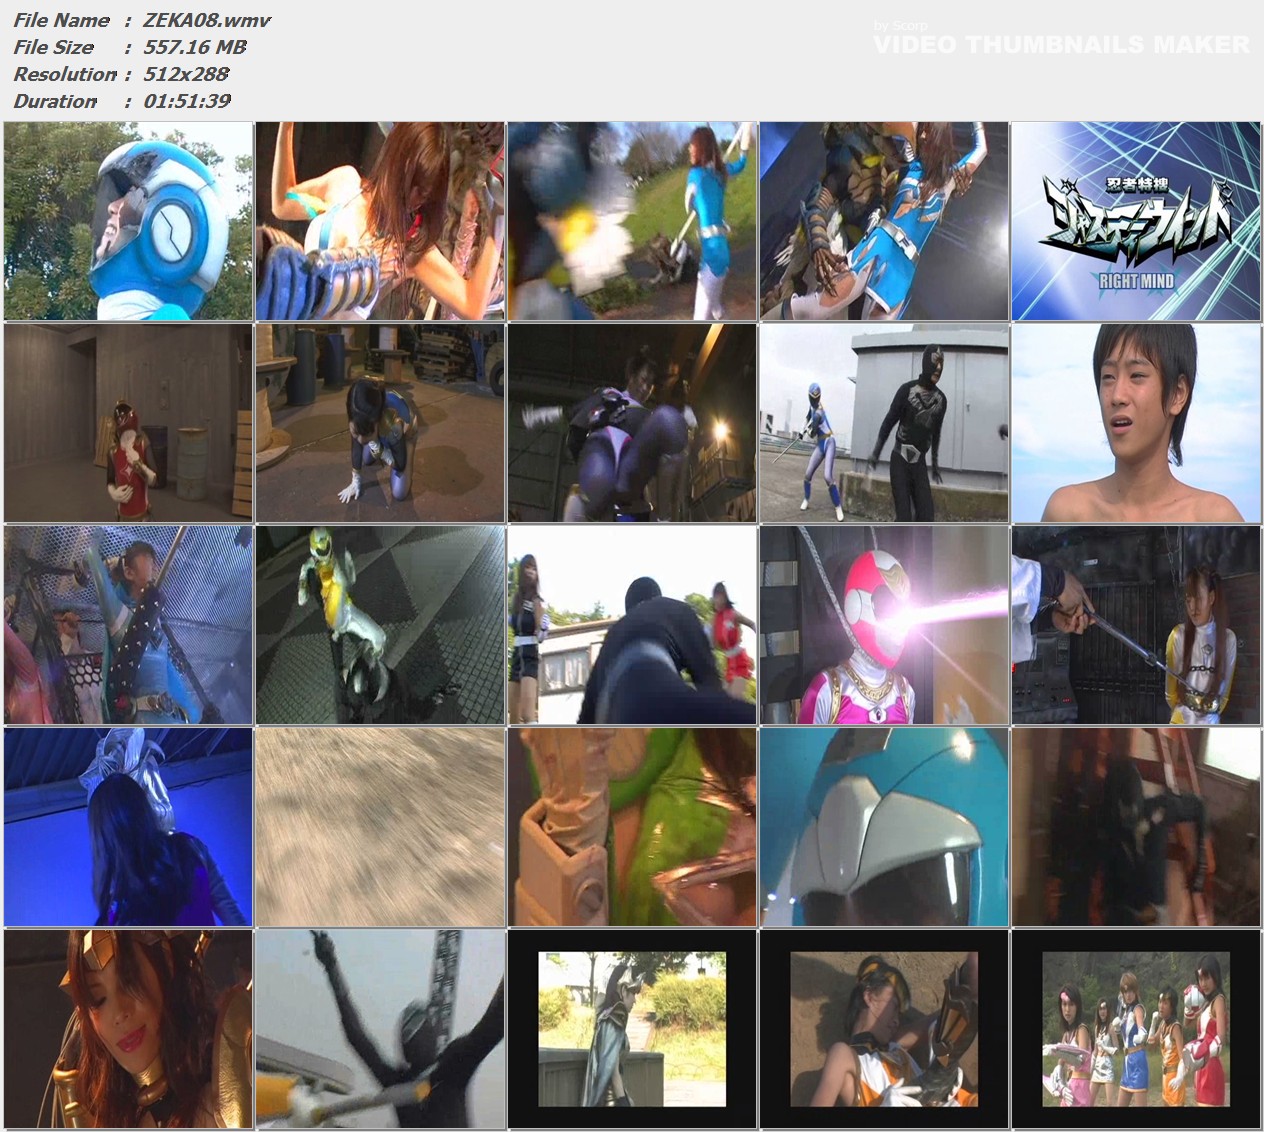Click the resolution value 512x288
The height and width of the screenshot is (1132, 1264).
pos(186,74)
